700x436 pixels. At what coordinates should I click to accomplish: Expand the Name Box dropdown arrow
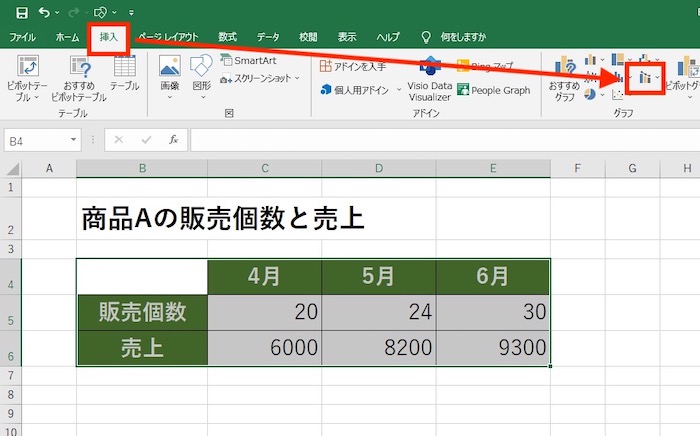tap(74, 140)
